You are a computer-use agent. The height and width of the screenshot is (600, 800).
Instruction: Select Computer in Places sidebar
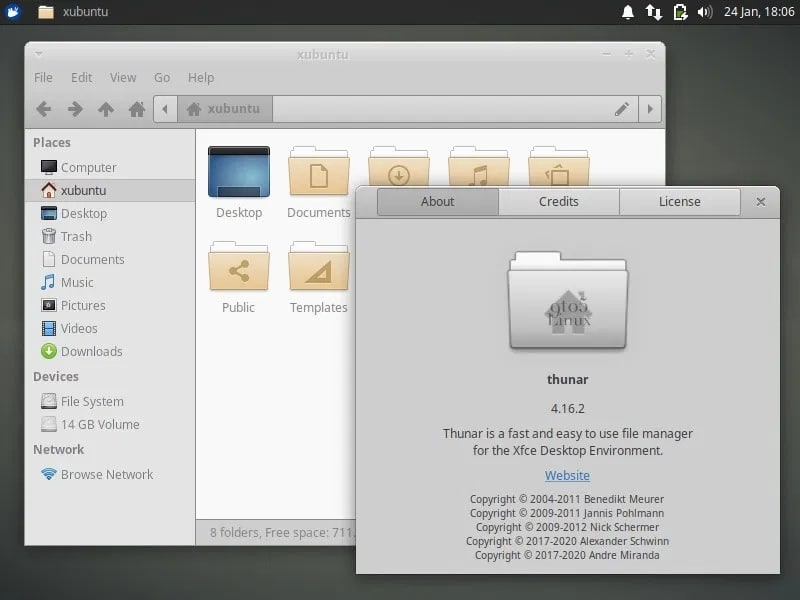(x=110, y=167)
